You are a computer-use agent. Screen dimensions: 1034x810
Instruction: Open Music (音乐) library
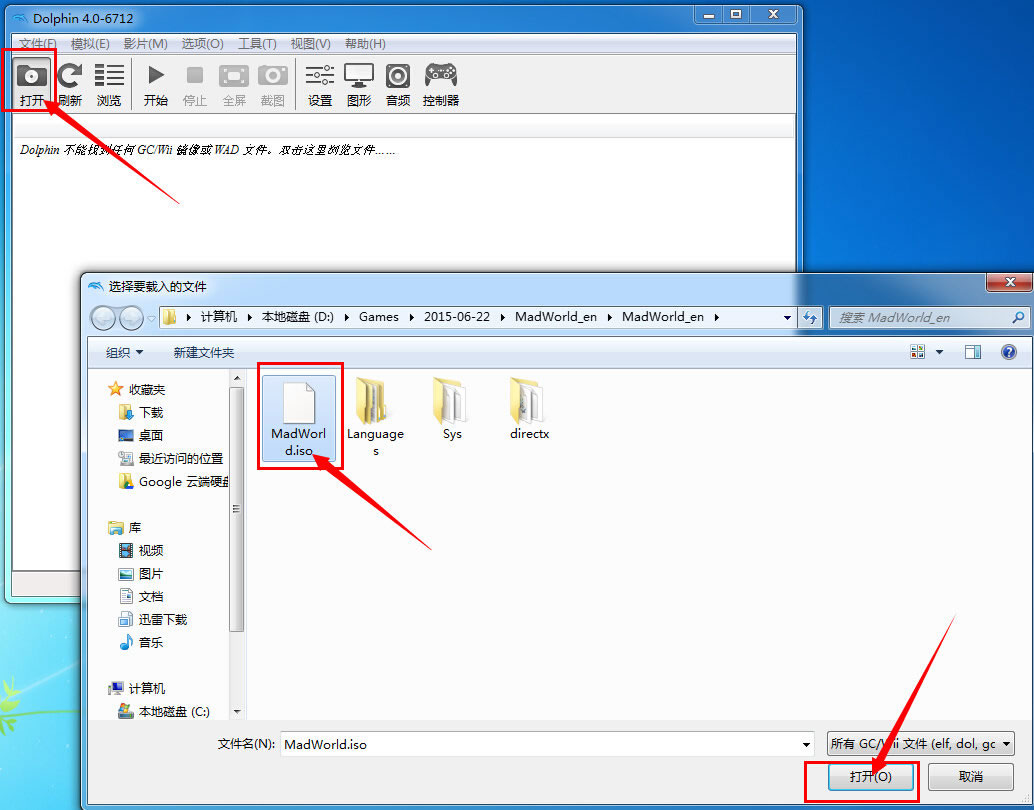[x=142, y=642]
